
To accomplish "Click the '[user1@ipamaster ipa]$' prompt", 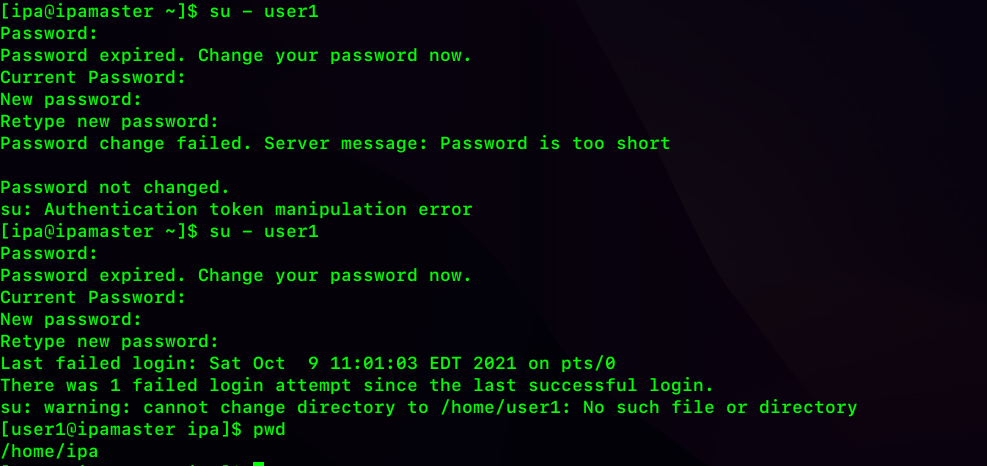I will 121,431.
